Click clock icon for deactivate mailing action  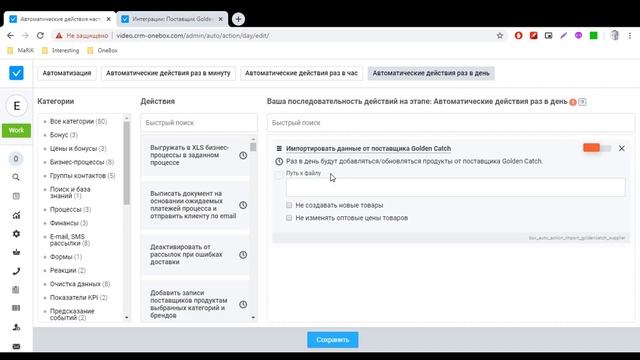pos(243,255)
